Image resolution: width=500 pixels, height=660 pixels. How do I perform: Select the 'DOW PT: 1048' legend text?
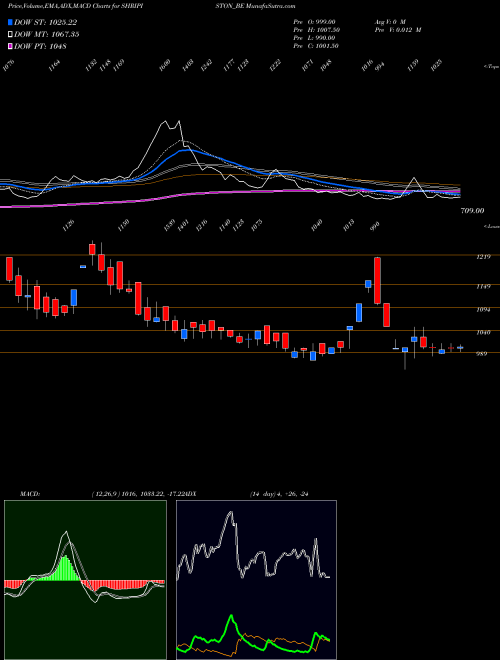[40, 46]
